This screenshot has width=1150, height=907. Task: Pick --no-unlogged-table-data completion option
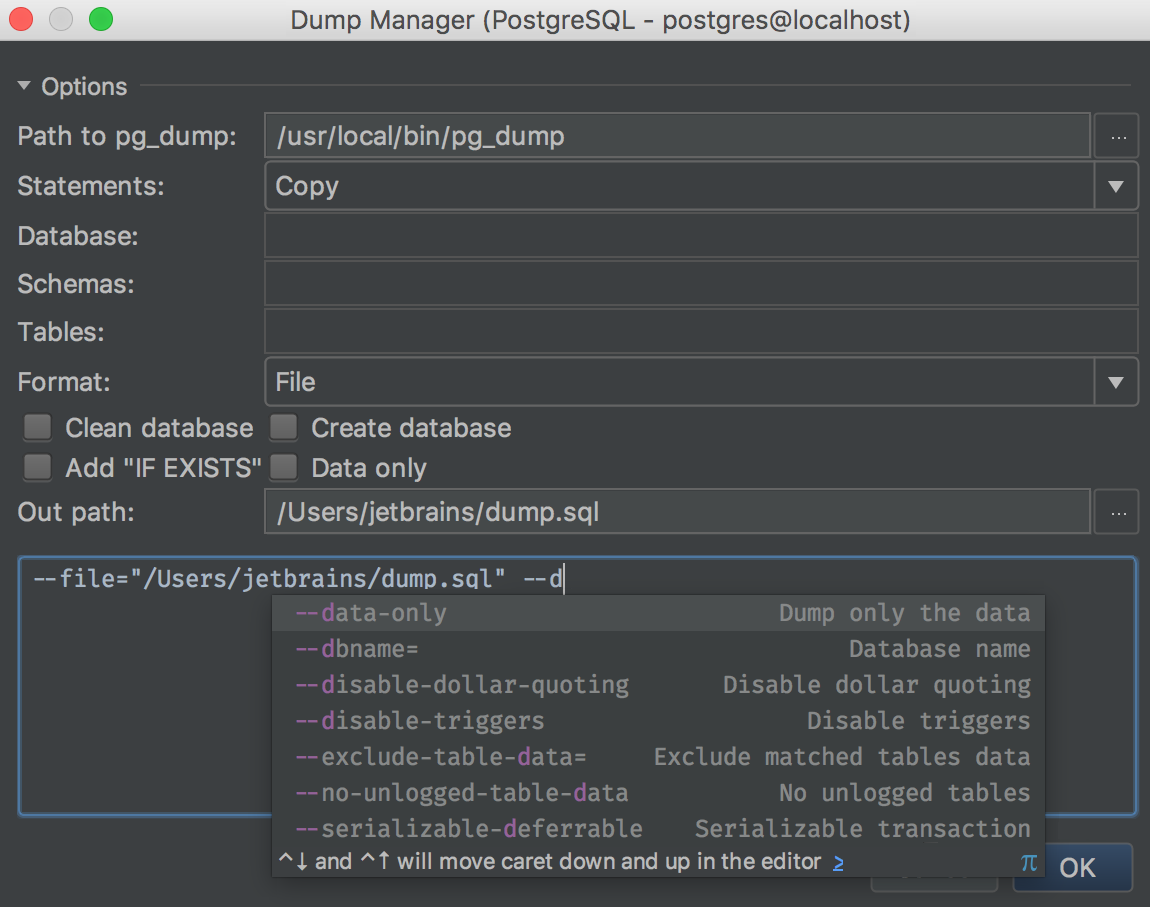coord(658,793)
